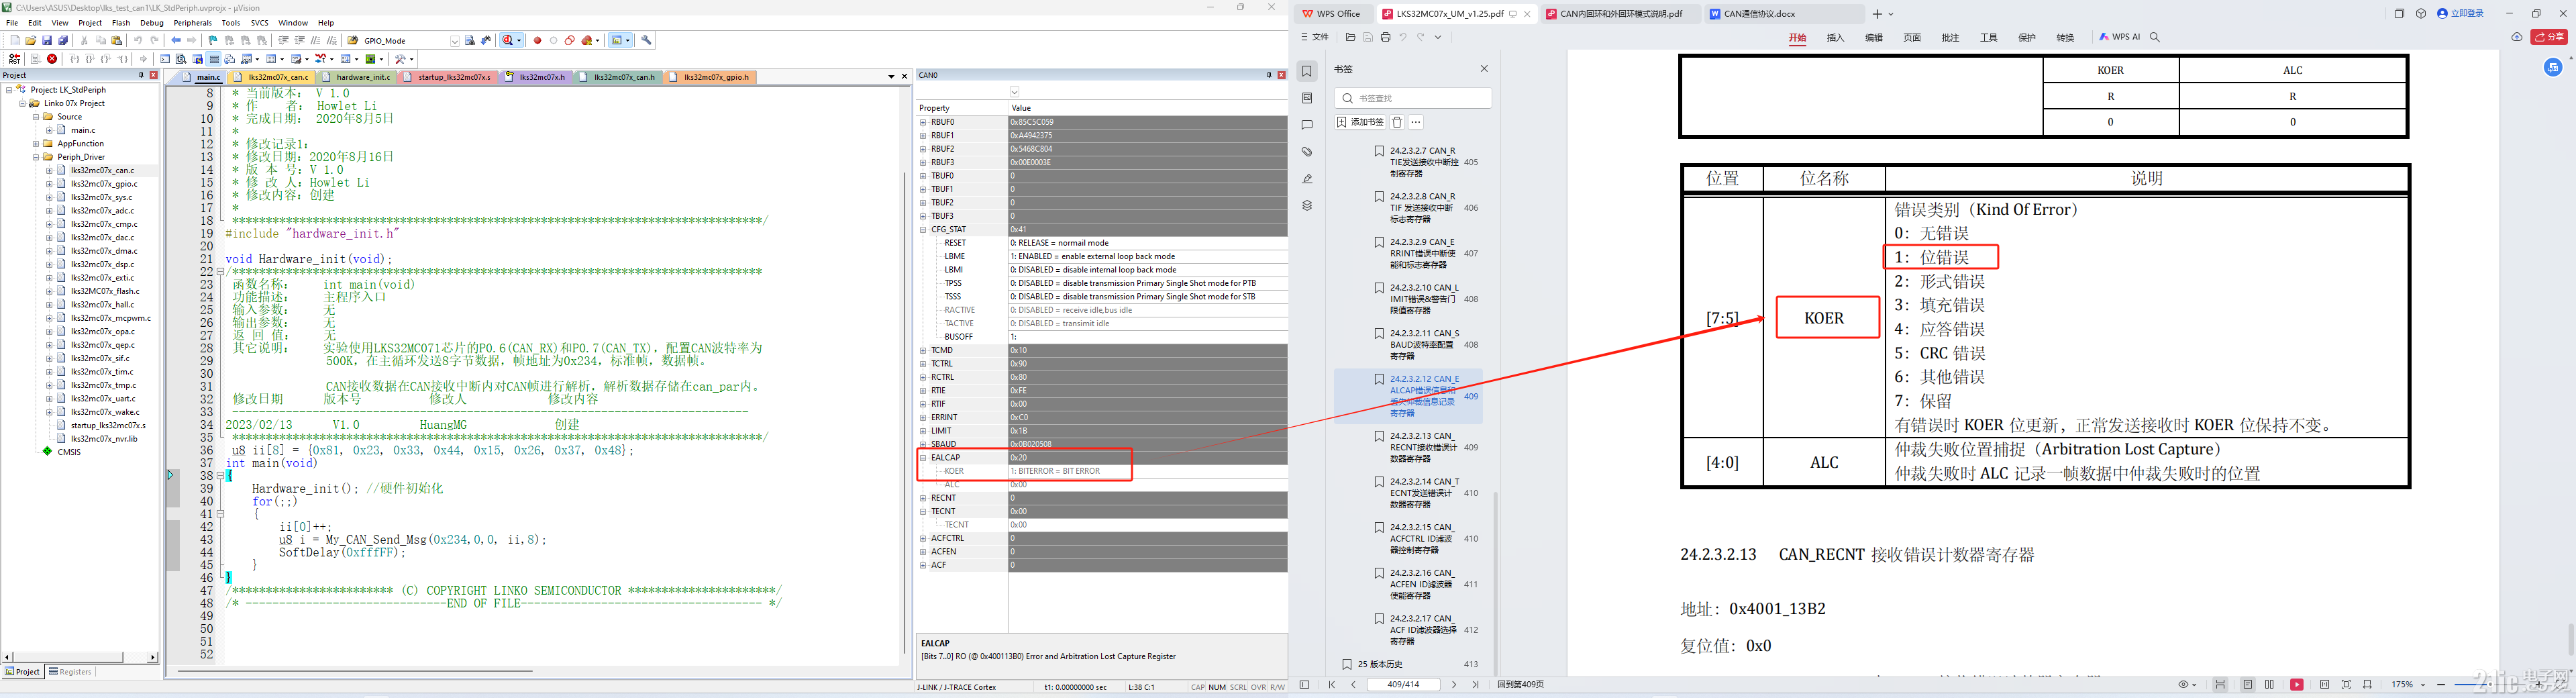Click the Step Into braces icon
This screenshot has width=2576, height=698.
(74, 59)
